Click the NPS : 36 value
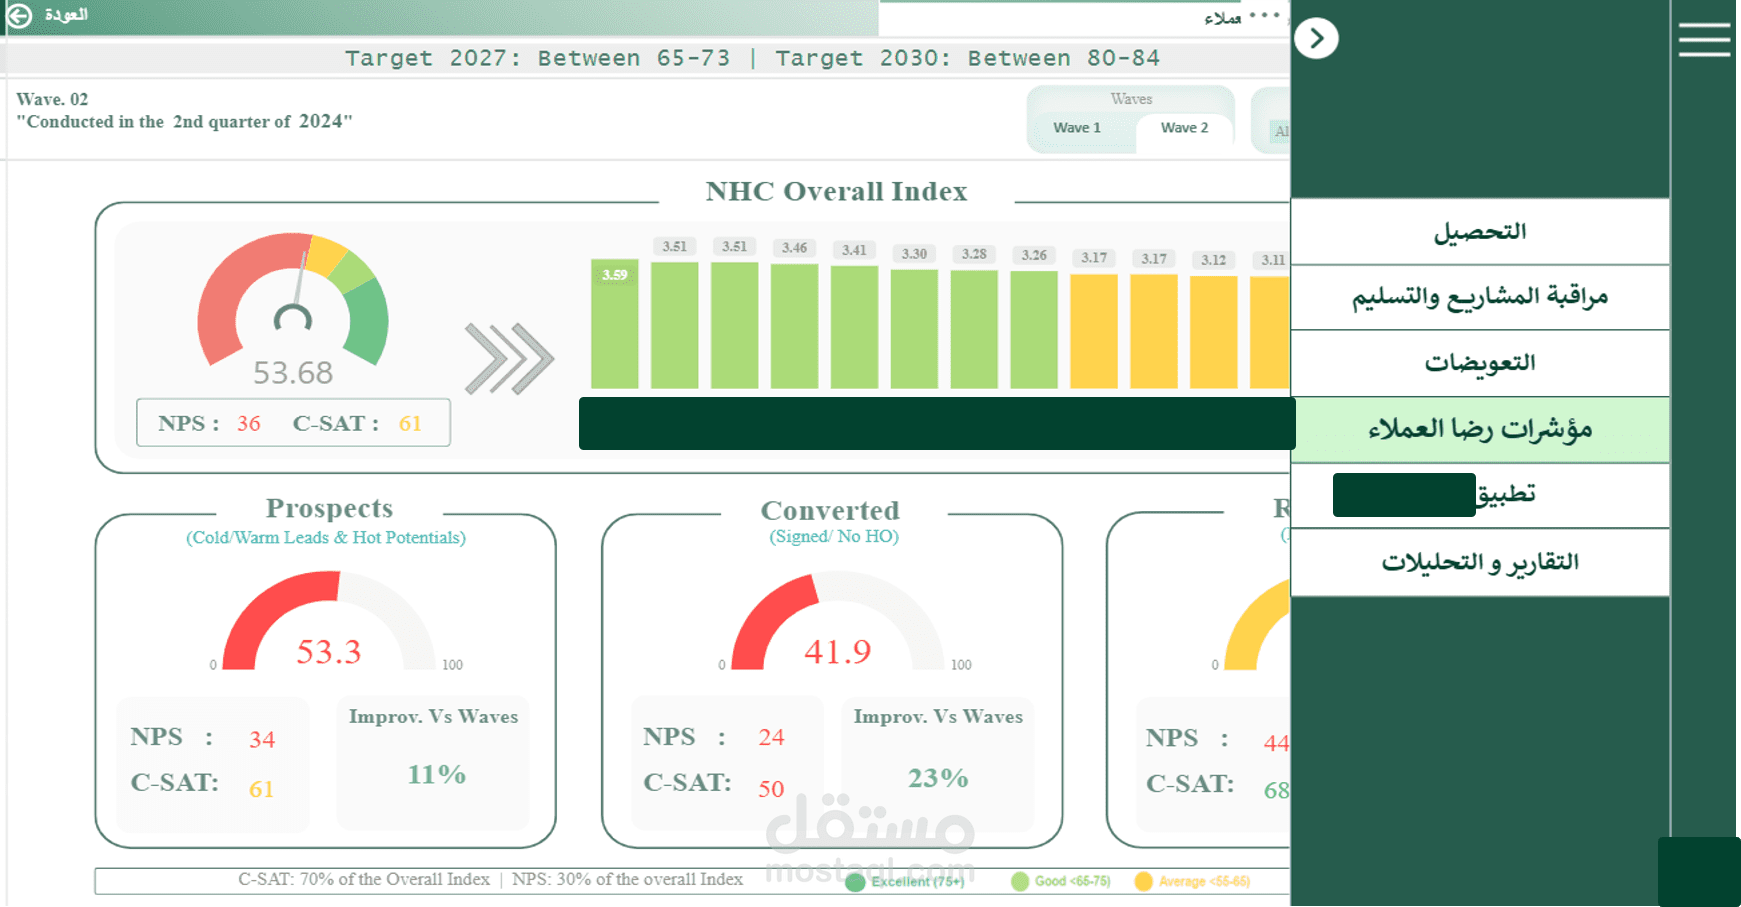Screen dimensions: 1741x907 (249, 424)
